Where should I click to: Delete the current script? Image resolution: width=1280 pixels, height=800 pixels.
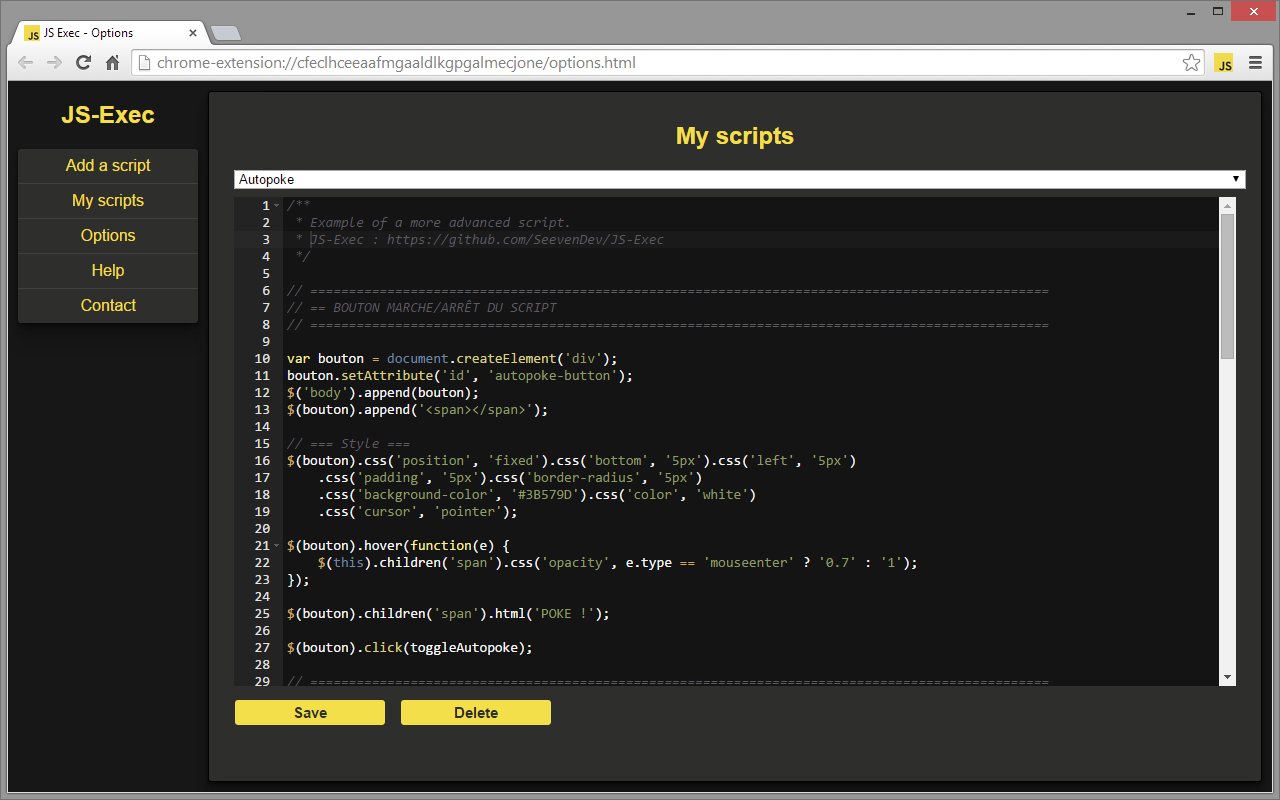(x=476, y=712)
